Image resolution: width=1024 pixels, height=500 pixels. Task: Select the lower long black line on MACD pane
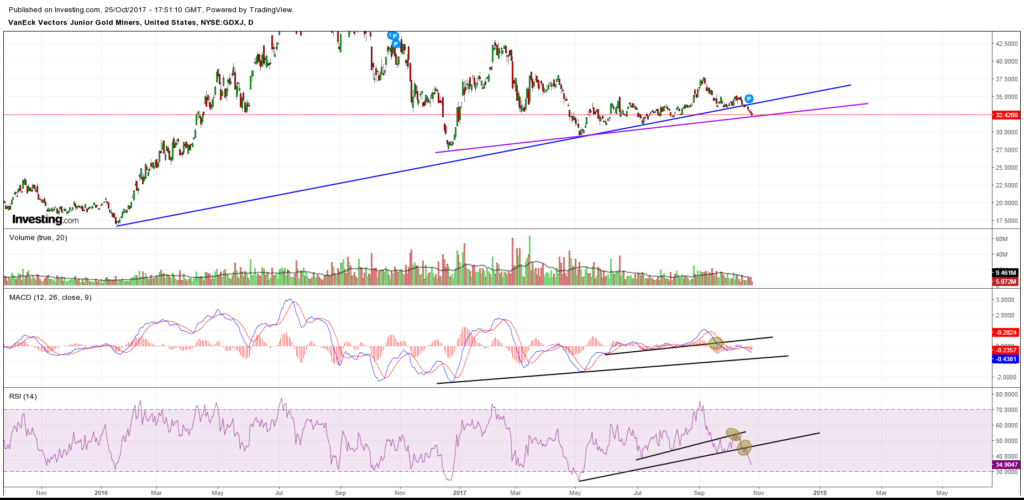(x=613, y=369)
